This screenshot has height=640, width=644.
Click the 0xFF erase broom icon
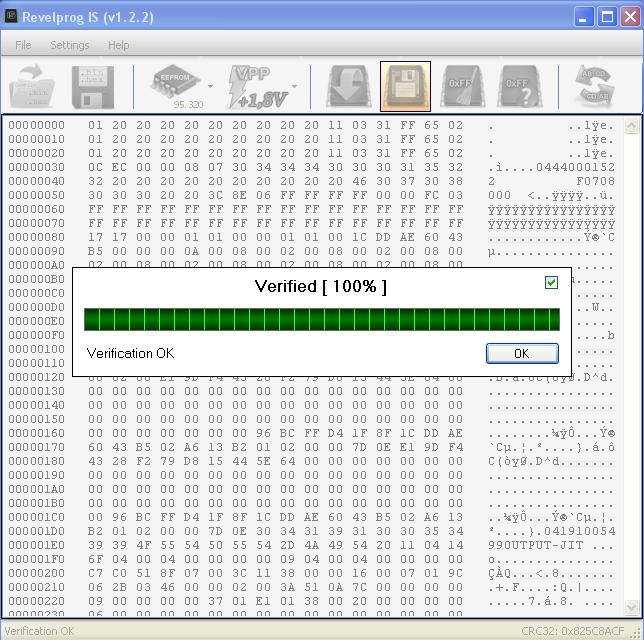click(462, 86)
